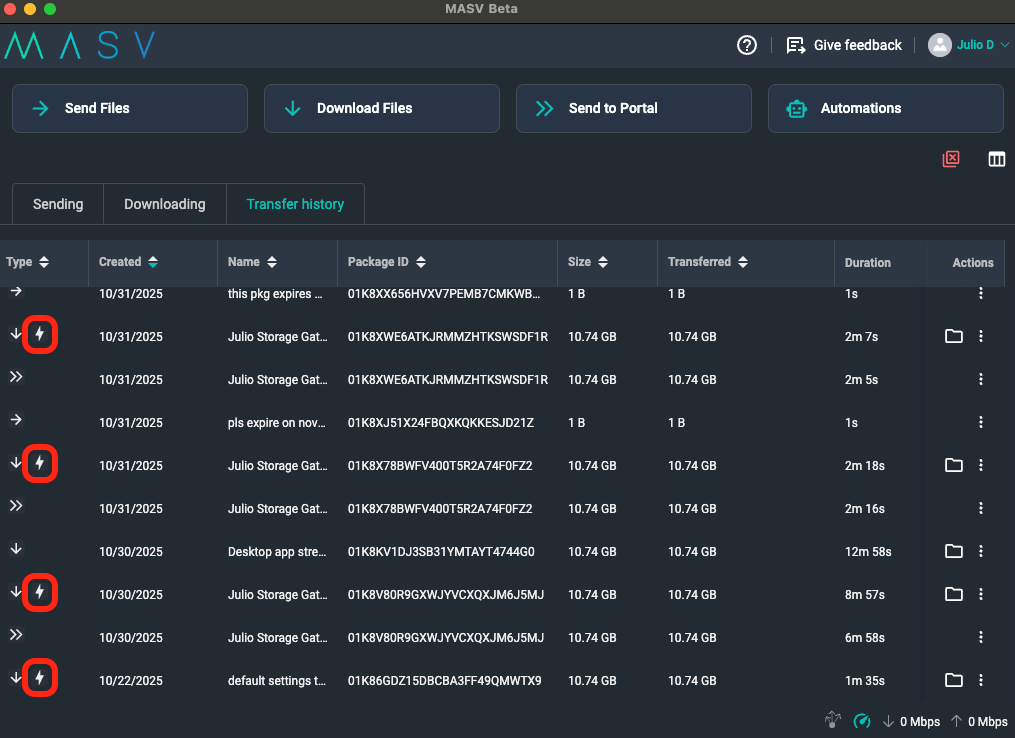Screen dimensions: 1015x738
Task: Click the network icon in bottom status bar
Action: point(833,719)
